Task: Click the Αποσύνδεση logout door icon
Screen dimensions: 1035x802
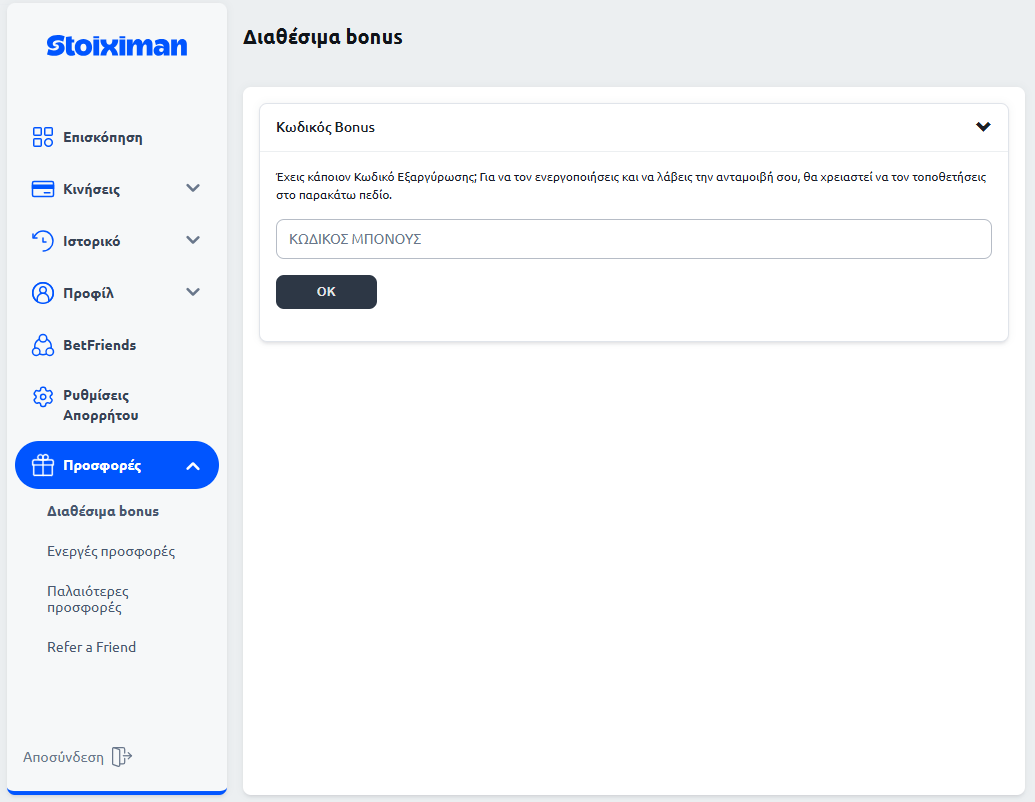Action: (x=122, y=757)
